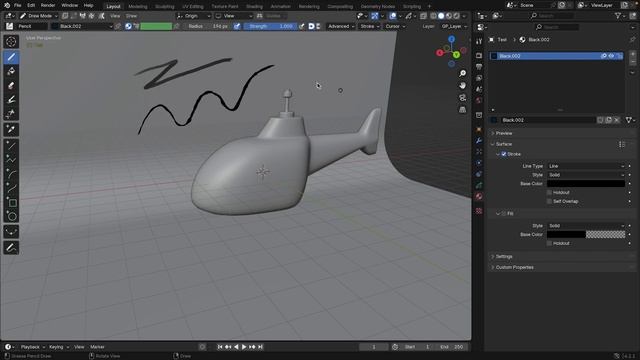Open the Render properties tab

coord(479,56)
